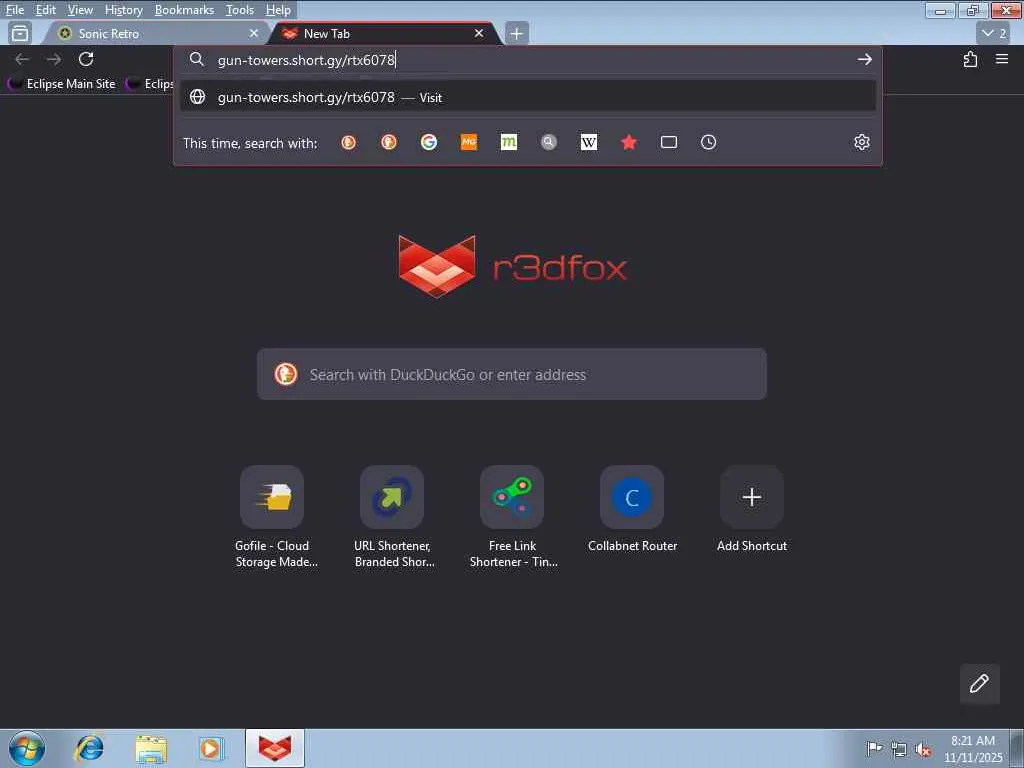The height and width of the screenshot is (768, 1024).
Task: Click the Go arrow in the address bar
Action: [x=865, y=59]
